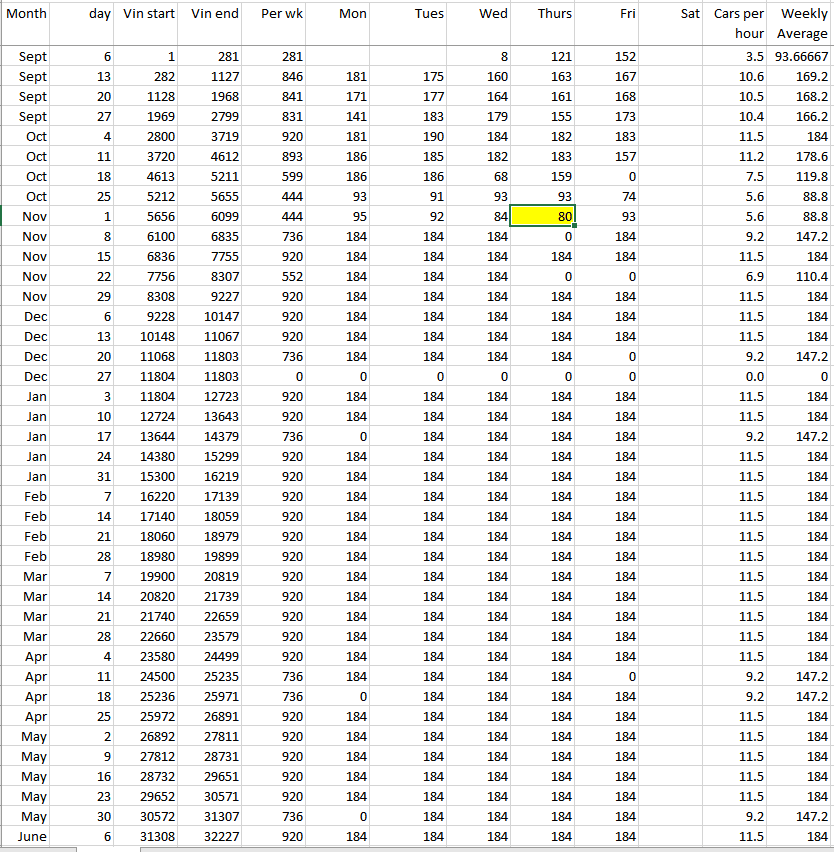
Task: Select the yellow highlighted cell containing 80
Action: tap(542, 216)
